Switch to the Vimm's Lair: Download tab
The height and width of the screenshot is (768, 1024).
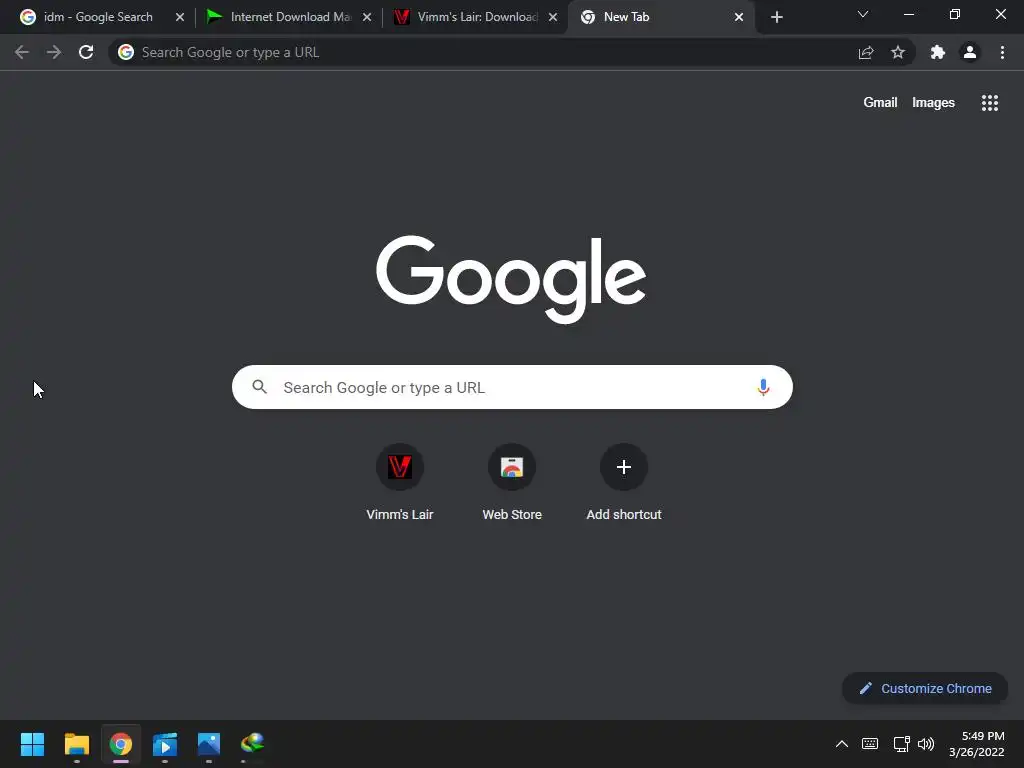pos(477,17)
